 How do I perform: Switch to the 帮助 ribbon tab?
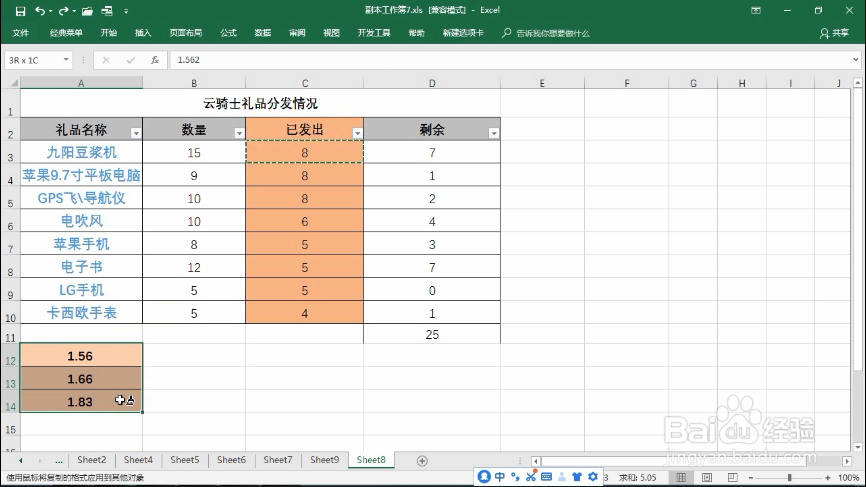tap(416, 33)
